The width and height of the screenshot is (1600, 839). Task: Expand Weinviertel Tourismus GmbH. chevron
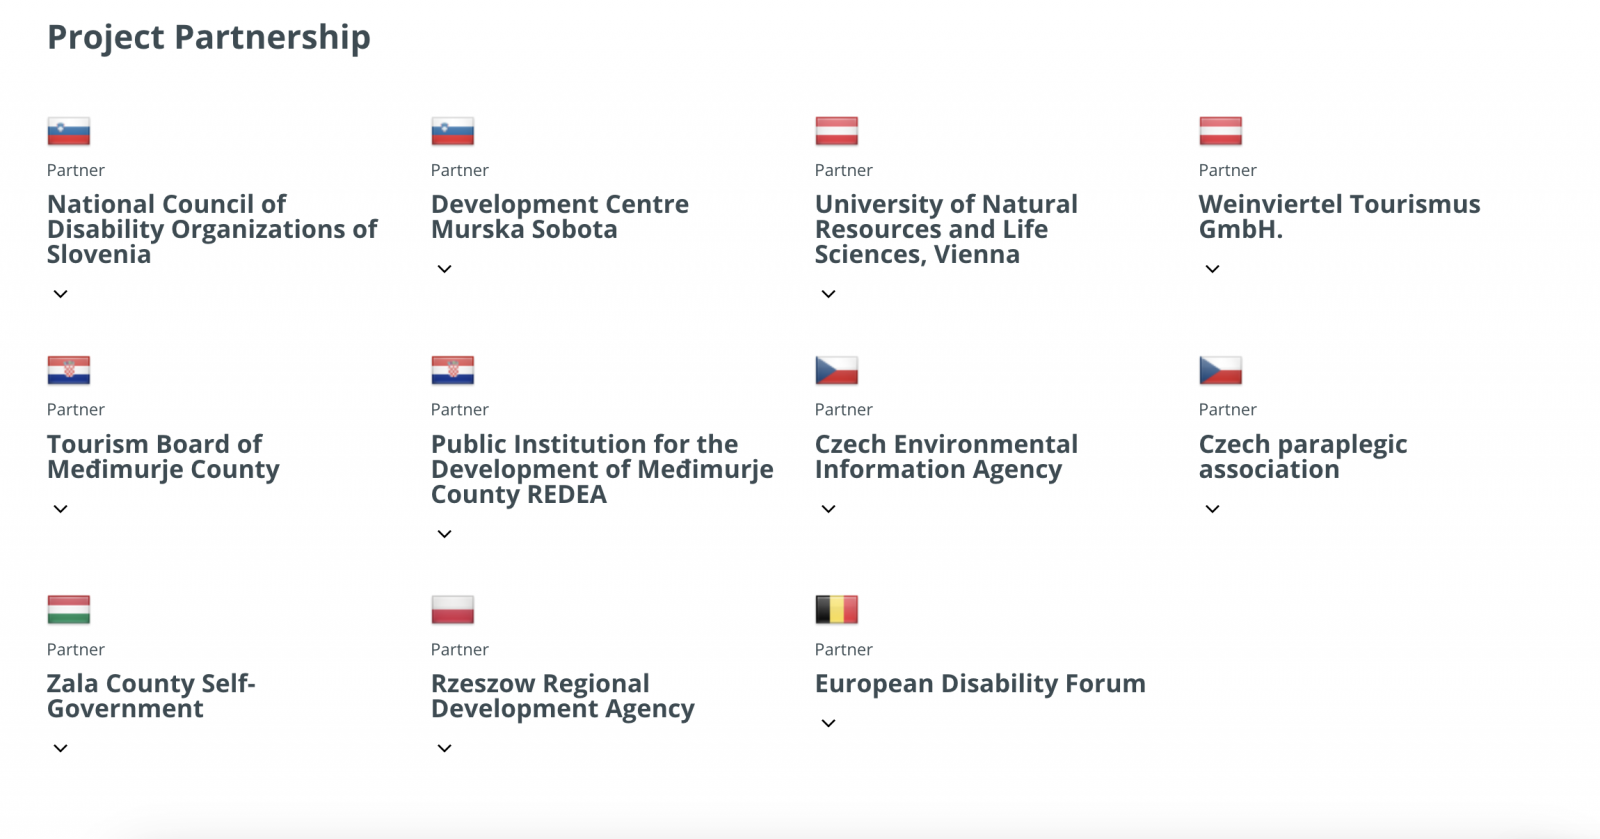coord(1213,269)
